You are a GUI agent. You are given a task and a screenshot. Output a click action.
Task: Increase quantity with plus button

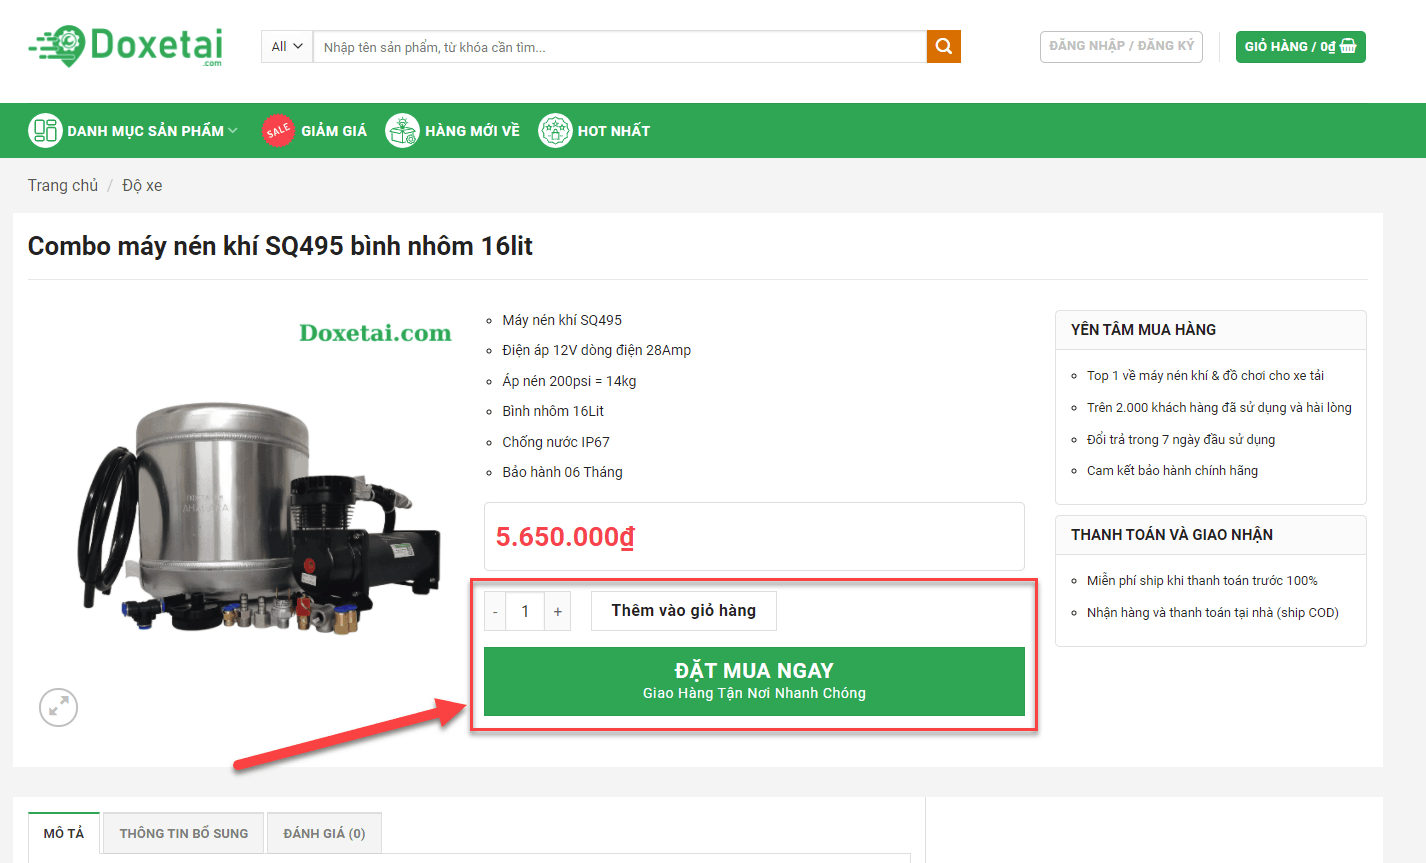(558, 612)
